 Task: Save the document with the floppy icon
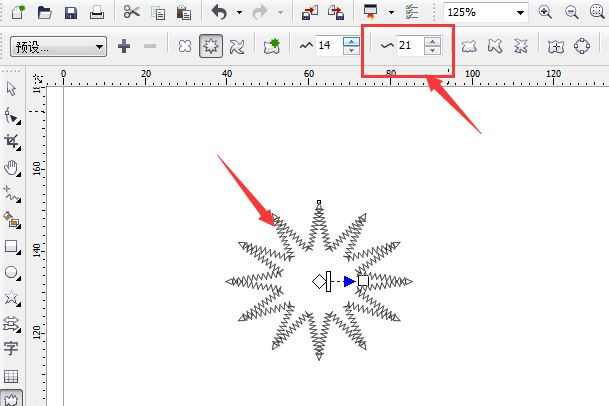pos(71,13)
